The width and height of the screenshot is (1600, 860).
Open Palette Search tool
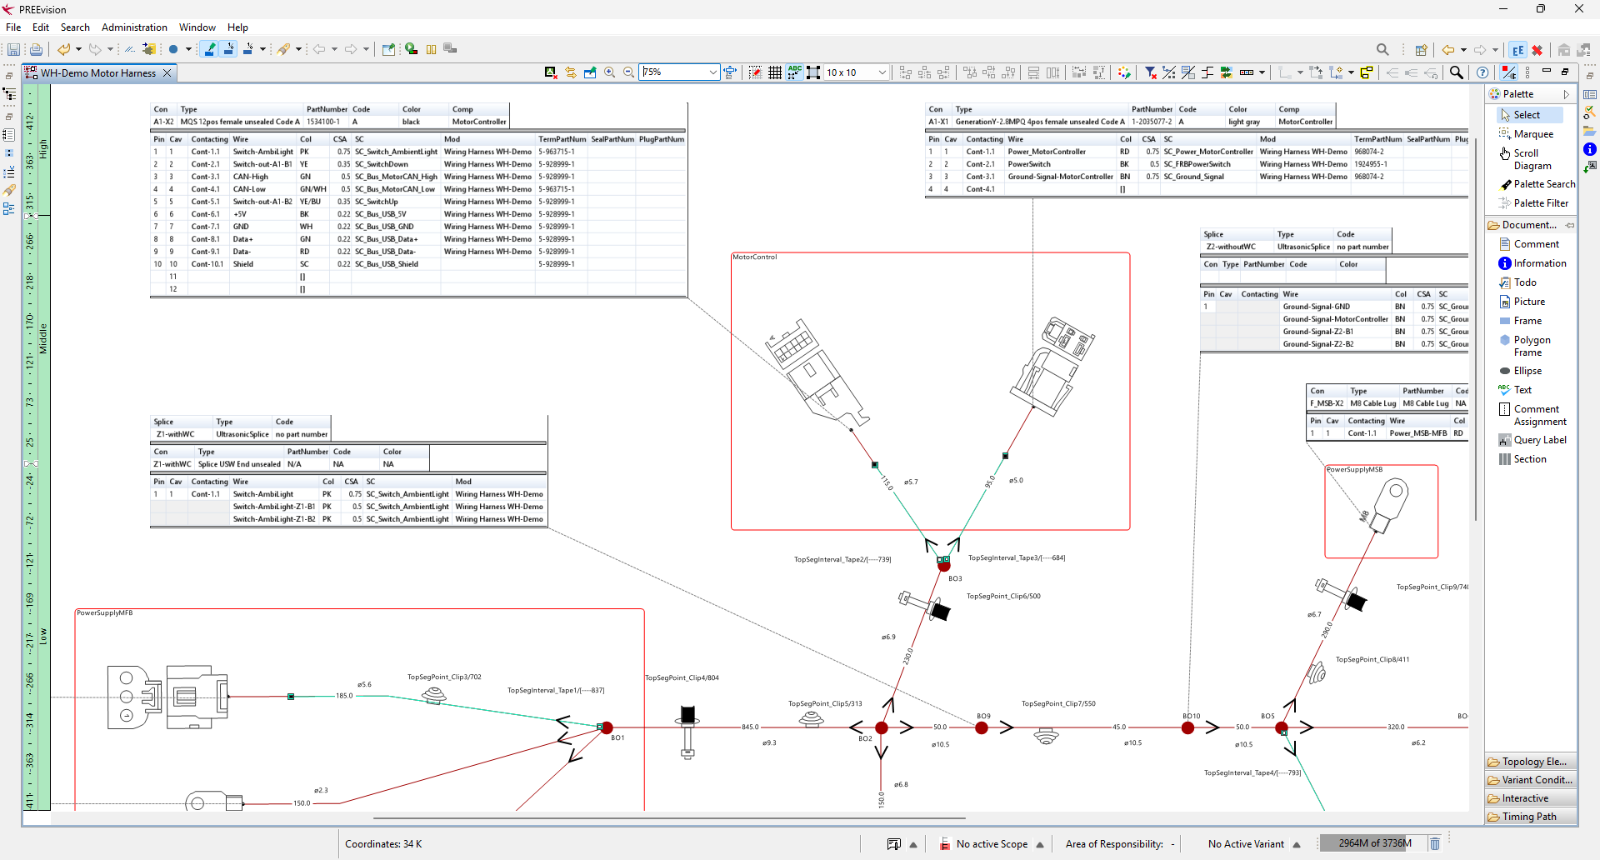pos(1537,184)
